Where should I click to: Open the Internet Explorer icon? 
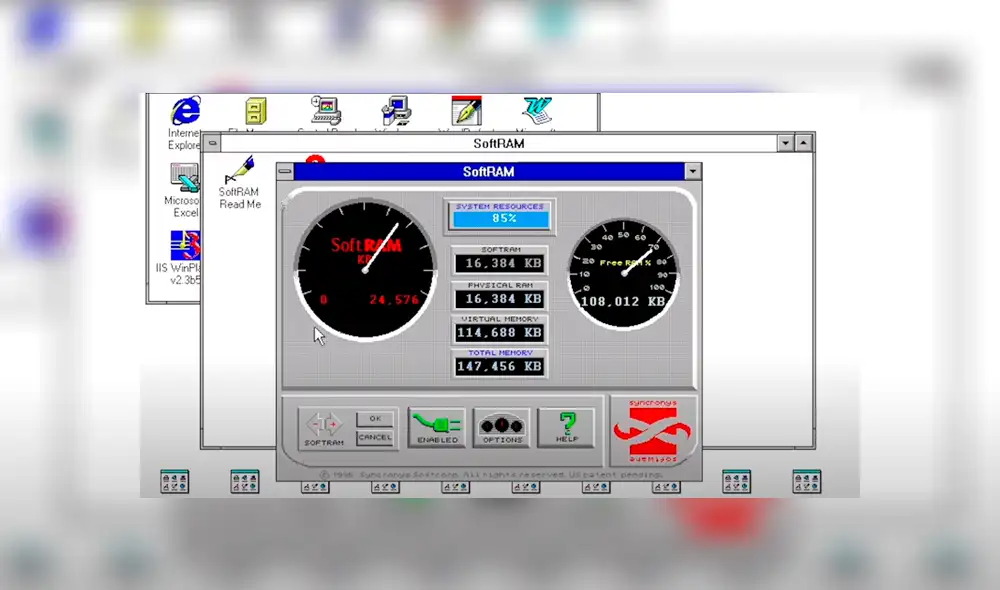(185, 108)
